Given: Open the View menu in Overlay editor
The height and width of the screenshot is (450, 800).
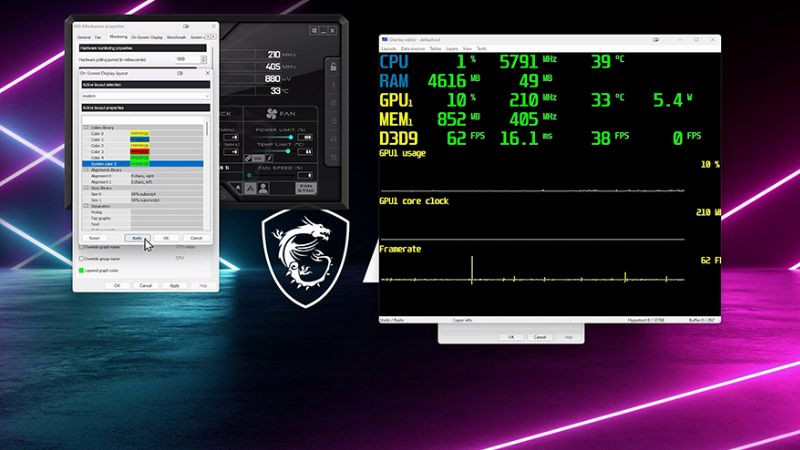Looking at the screenshot, I should [x=467, y=48].
